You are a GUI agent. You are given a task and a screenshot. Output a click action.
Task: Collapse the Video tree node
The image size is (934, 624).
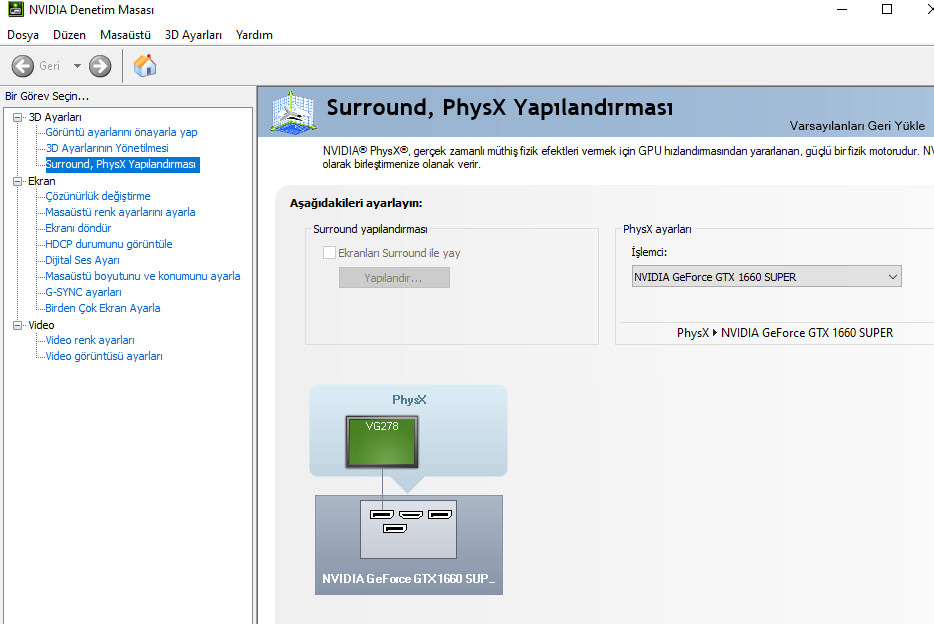(18, 325)
